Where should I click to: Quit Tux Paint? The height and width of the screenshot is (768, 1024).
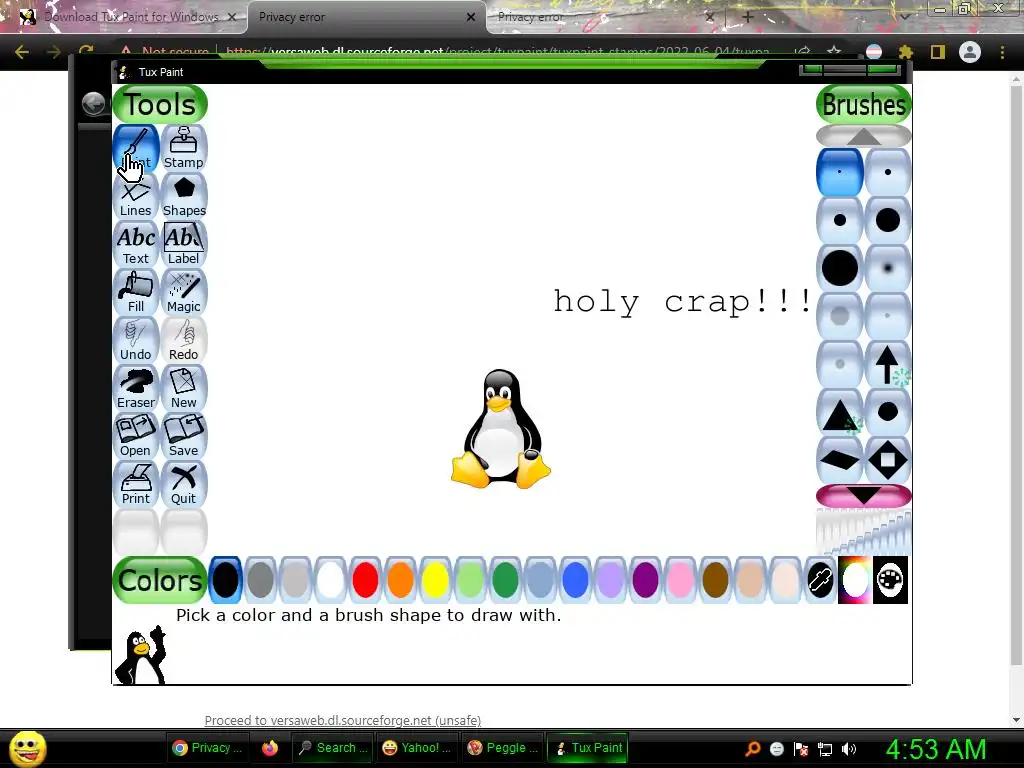(x=184, y=484)
